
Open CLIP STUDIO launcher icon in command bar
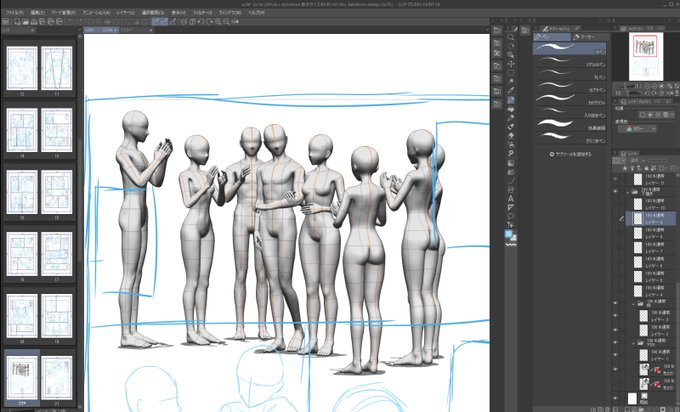(x=6, y=21)
